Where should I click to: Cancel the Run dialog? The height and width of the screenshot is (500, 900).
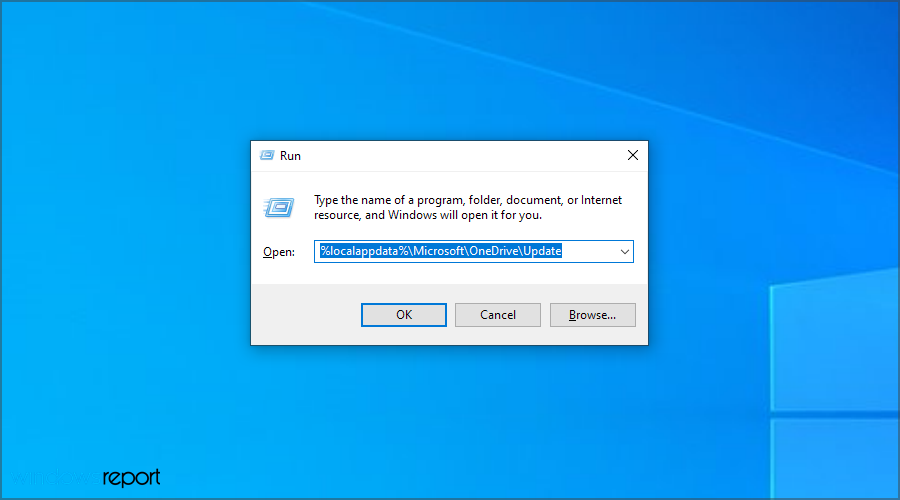498,315
